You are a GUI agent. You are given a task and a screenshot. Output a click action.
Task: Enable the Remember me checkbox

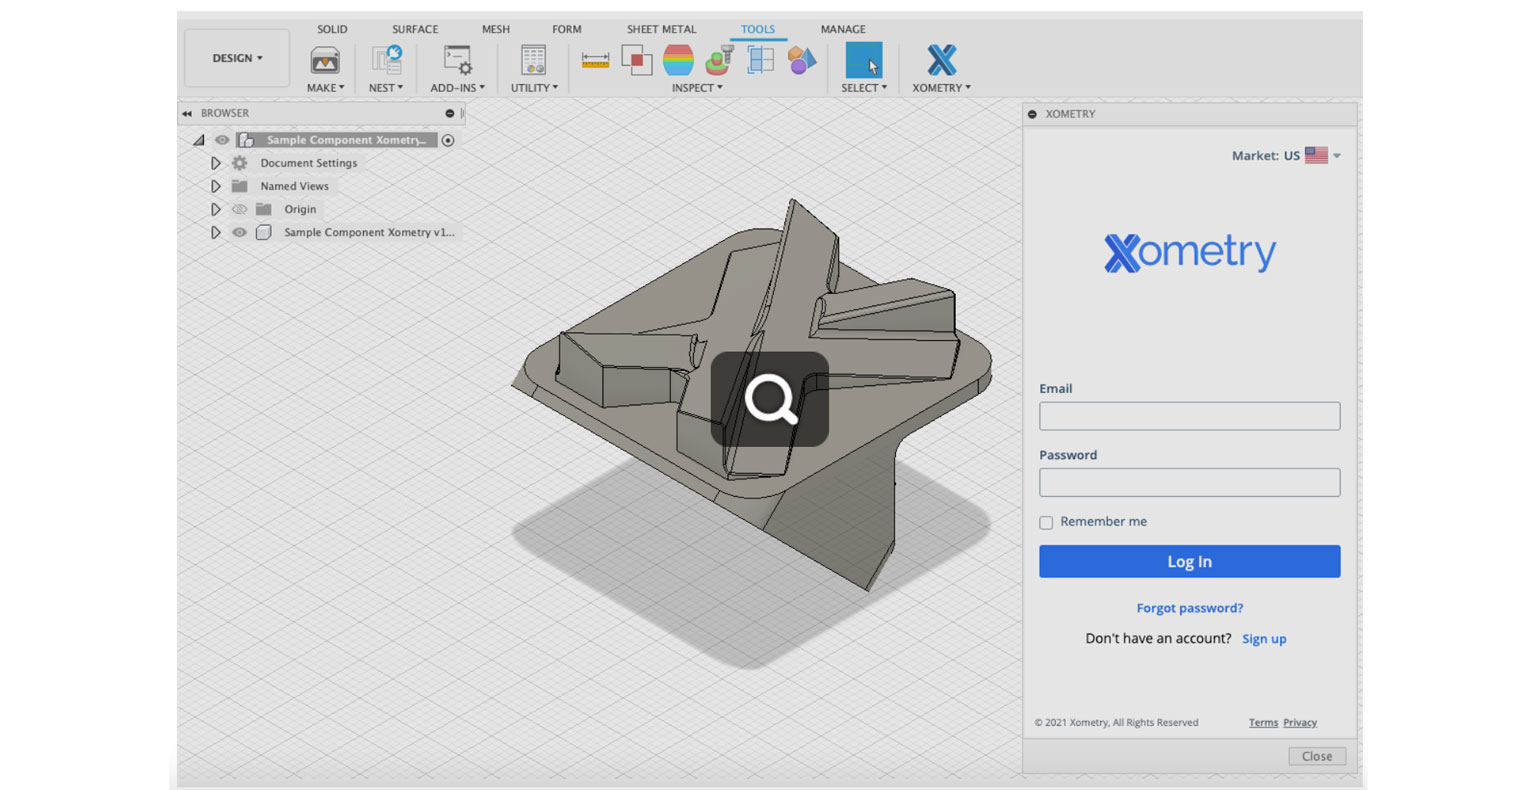[1046, 522]
